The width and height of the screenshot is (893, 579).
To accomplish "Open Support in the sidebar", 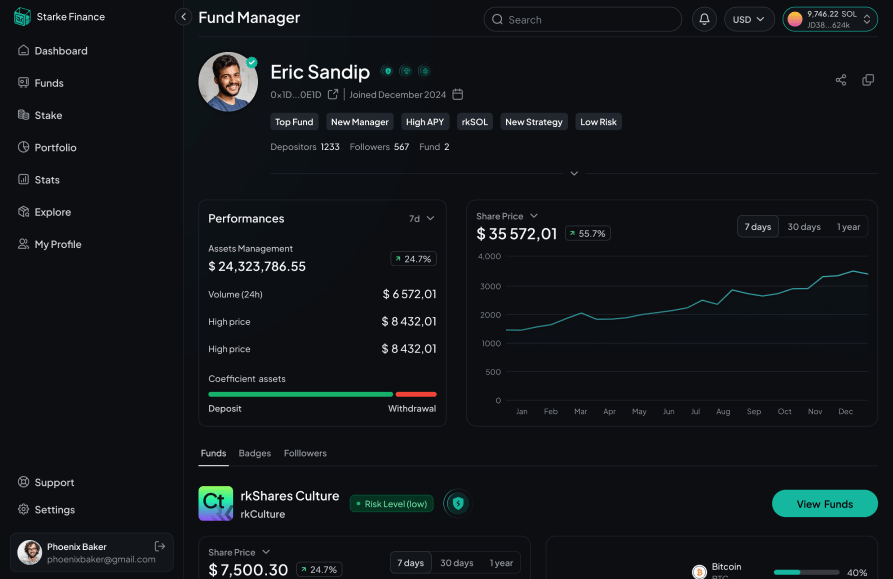I will pos(46,482).
